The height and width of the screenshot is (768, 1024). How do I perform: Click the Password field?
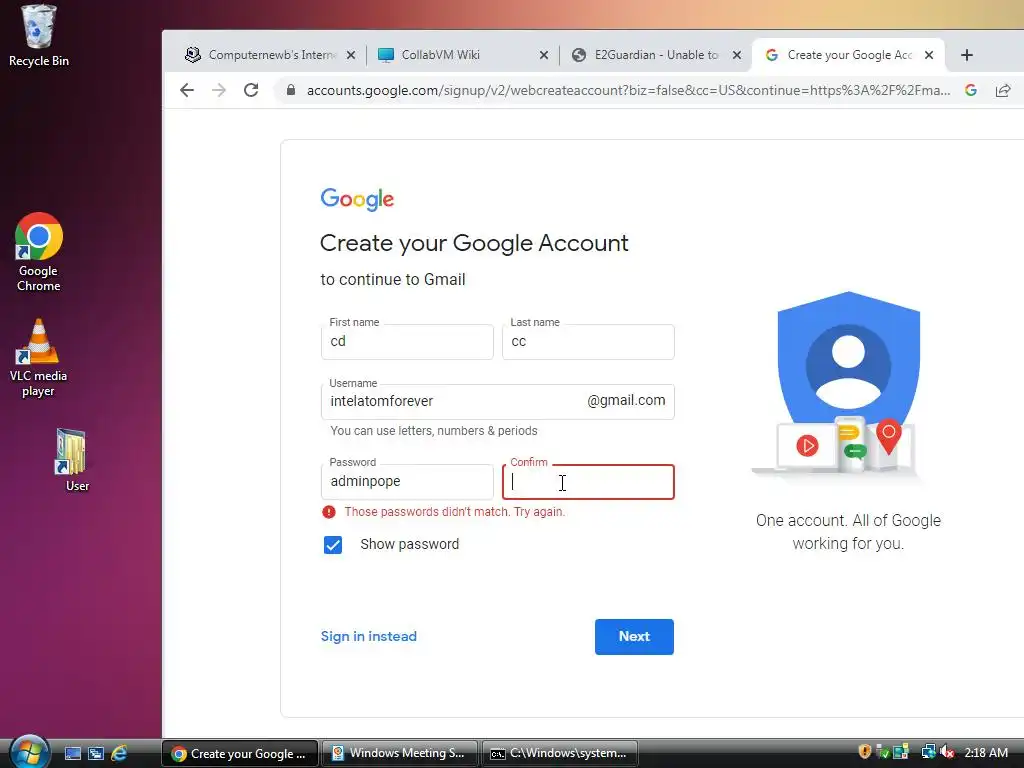point(407,482)
